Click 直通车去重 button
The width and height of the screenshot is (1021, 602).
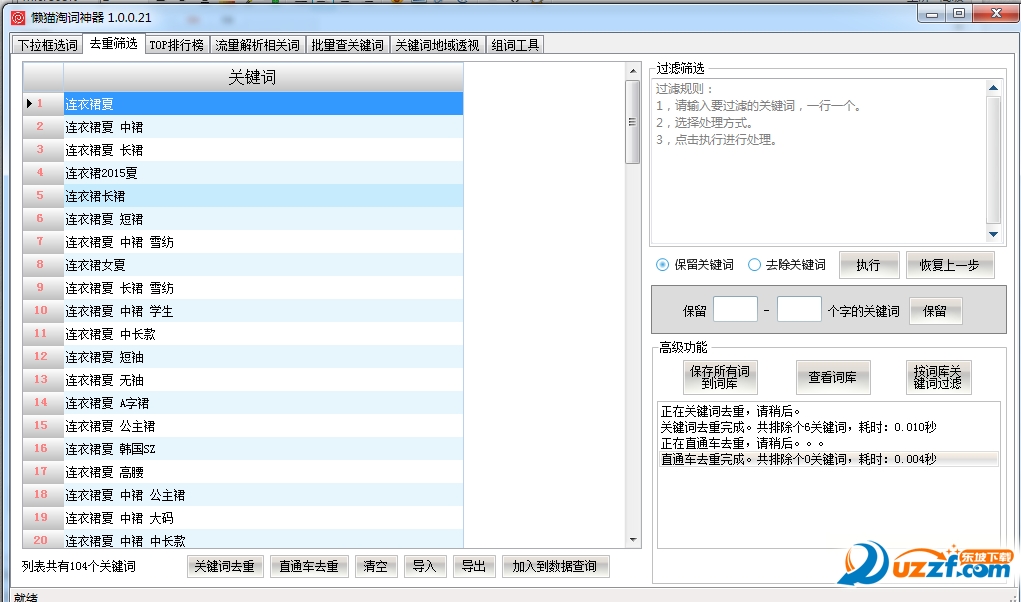point(309,566)
